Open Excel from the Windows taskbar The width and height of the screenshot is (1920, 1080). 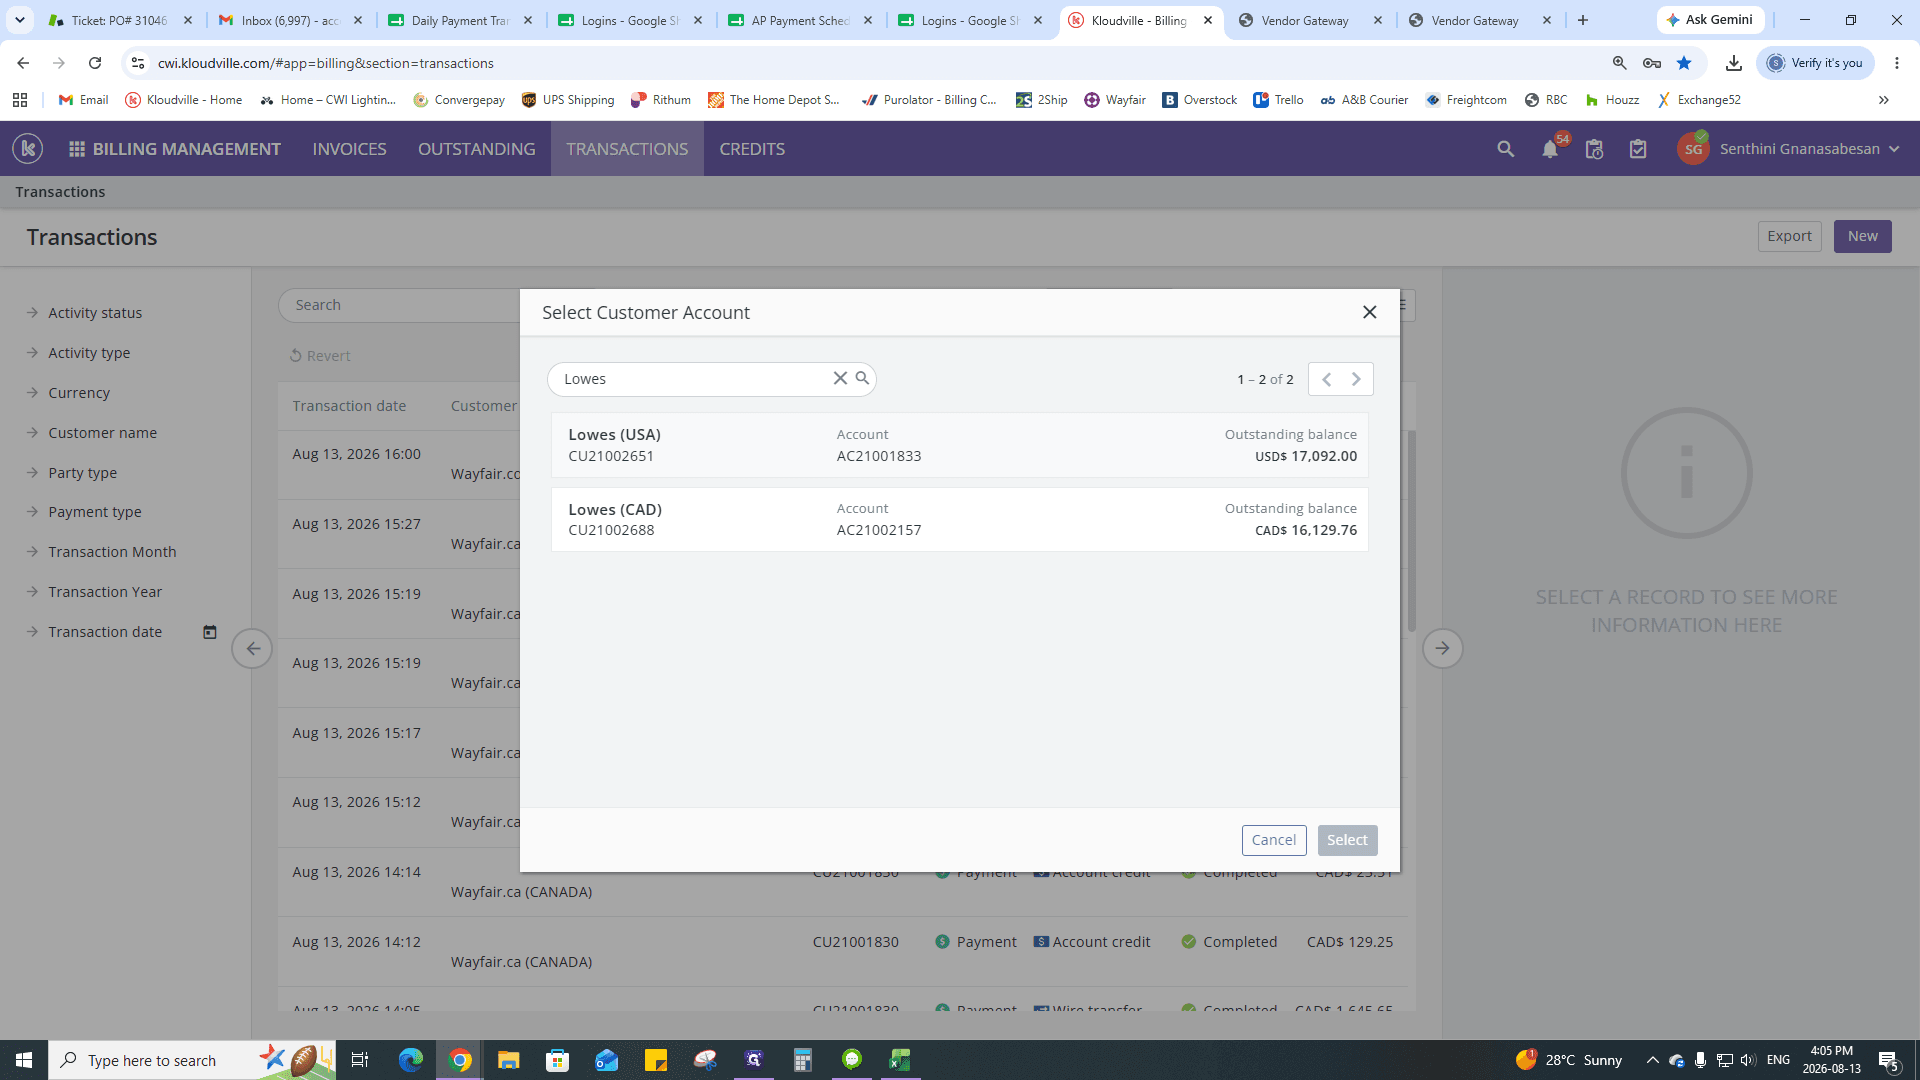900,1060
